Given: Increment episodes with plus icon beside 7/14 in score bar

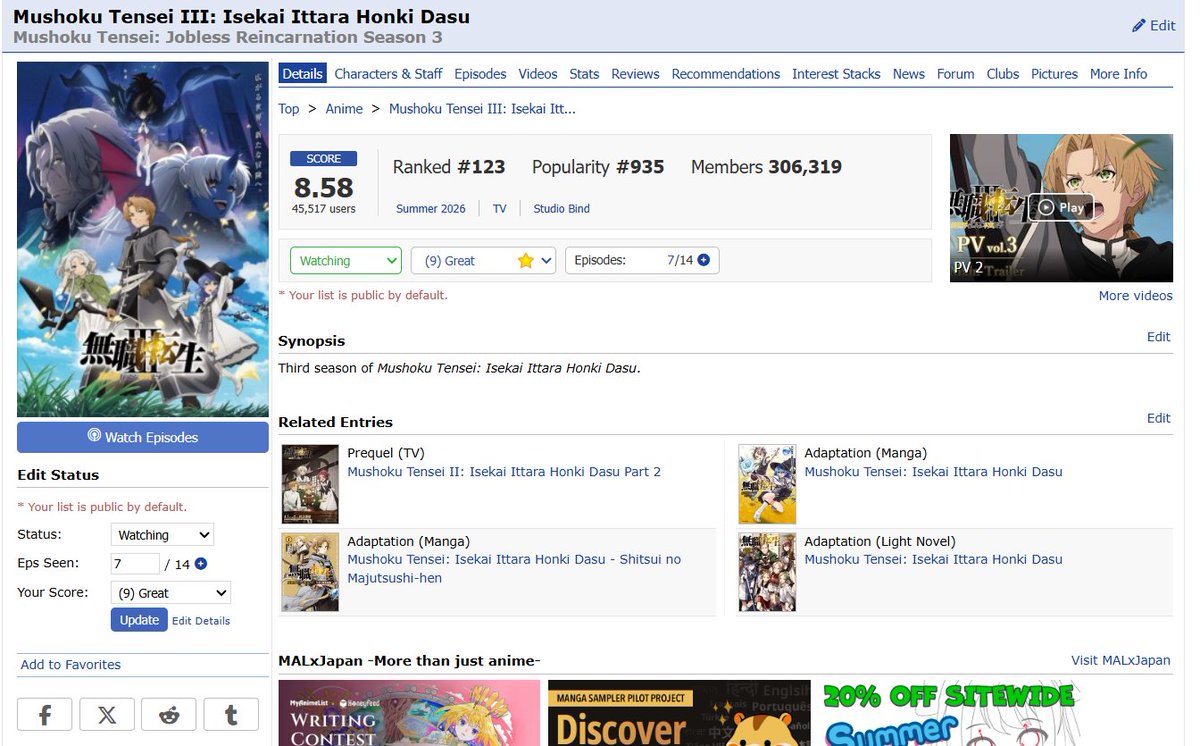Looking at the screenshot, I should (x=704, y=260).
